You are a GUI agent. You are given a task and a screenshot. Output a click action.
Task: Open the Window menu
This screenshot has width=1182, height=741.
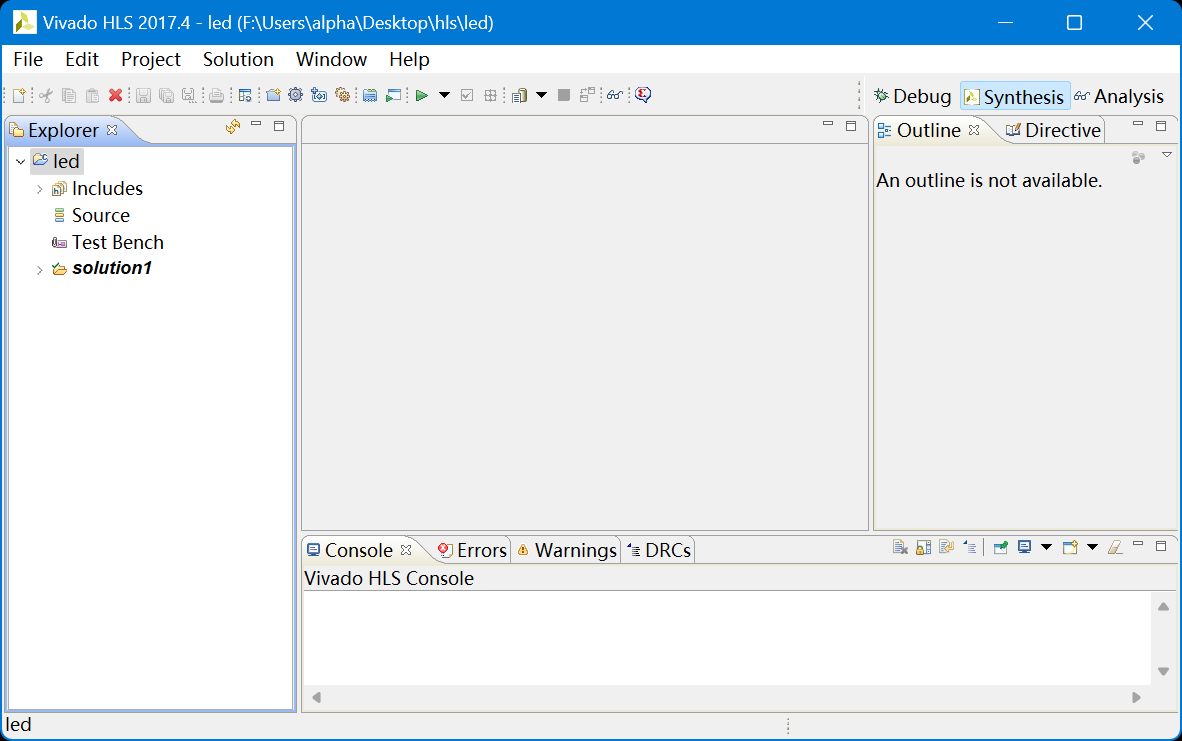click(331, 60)
